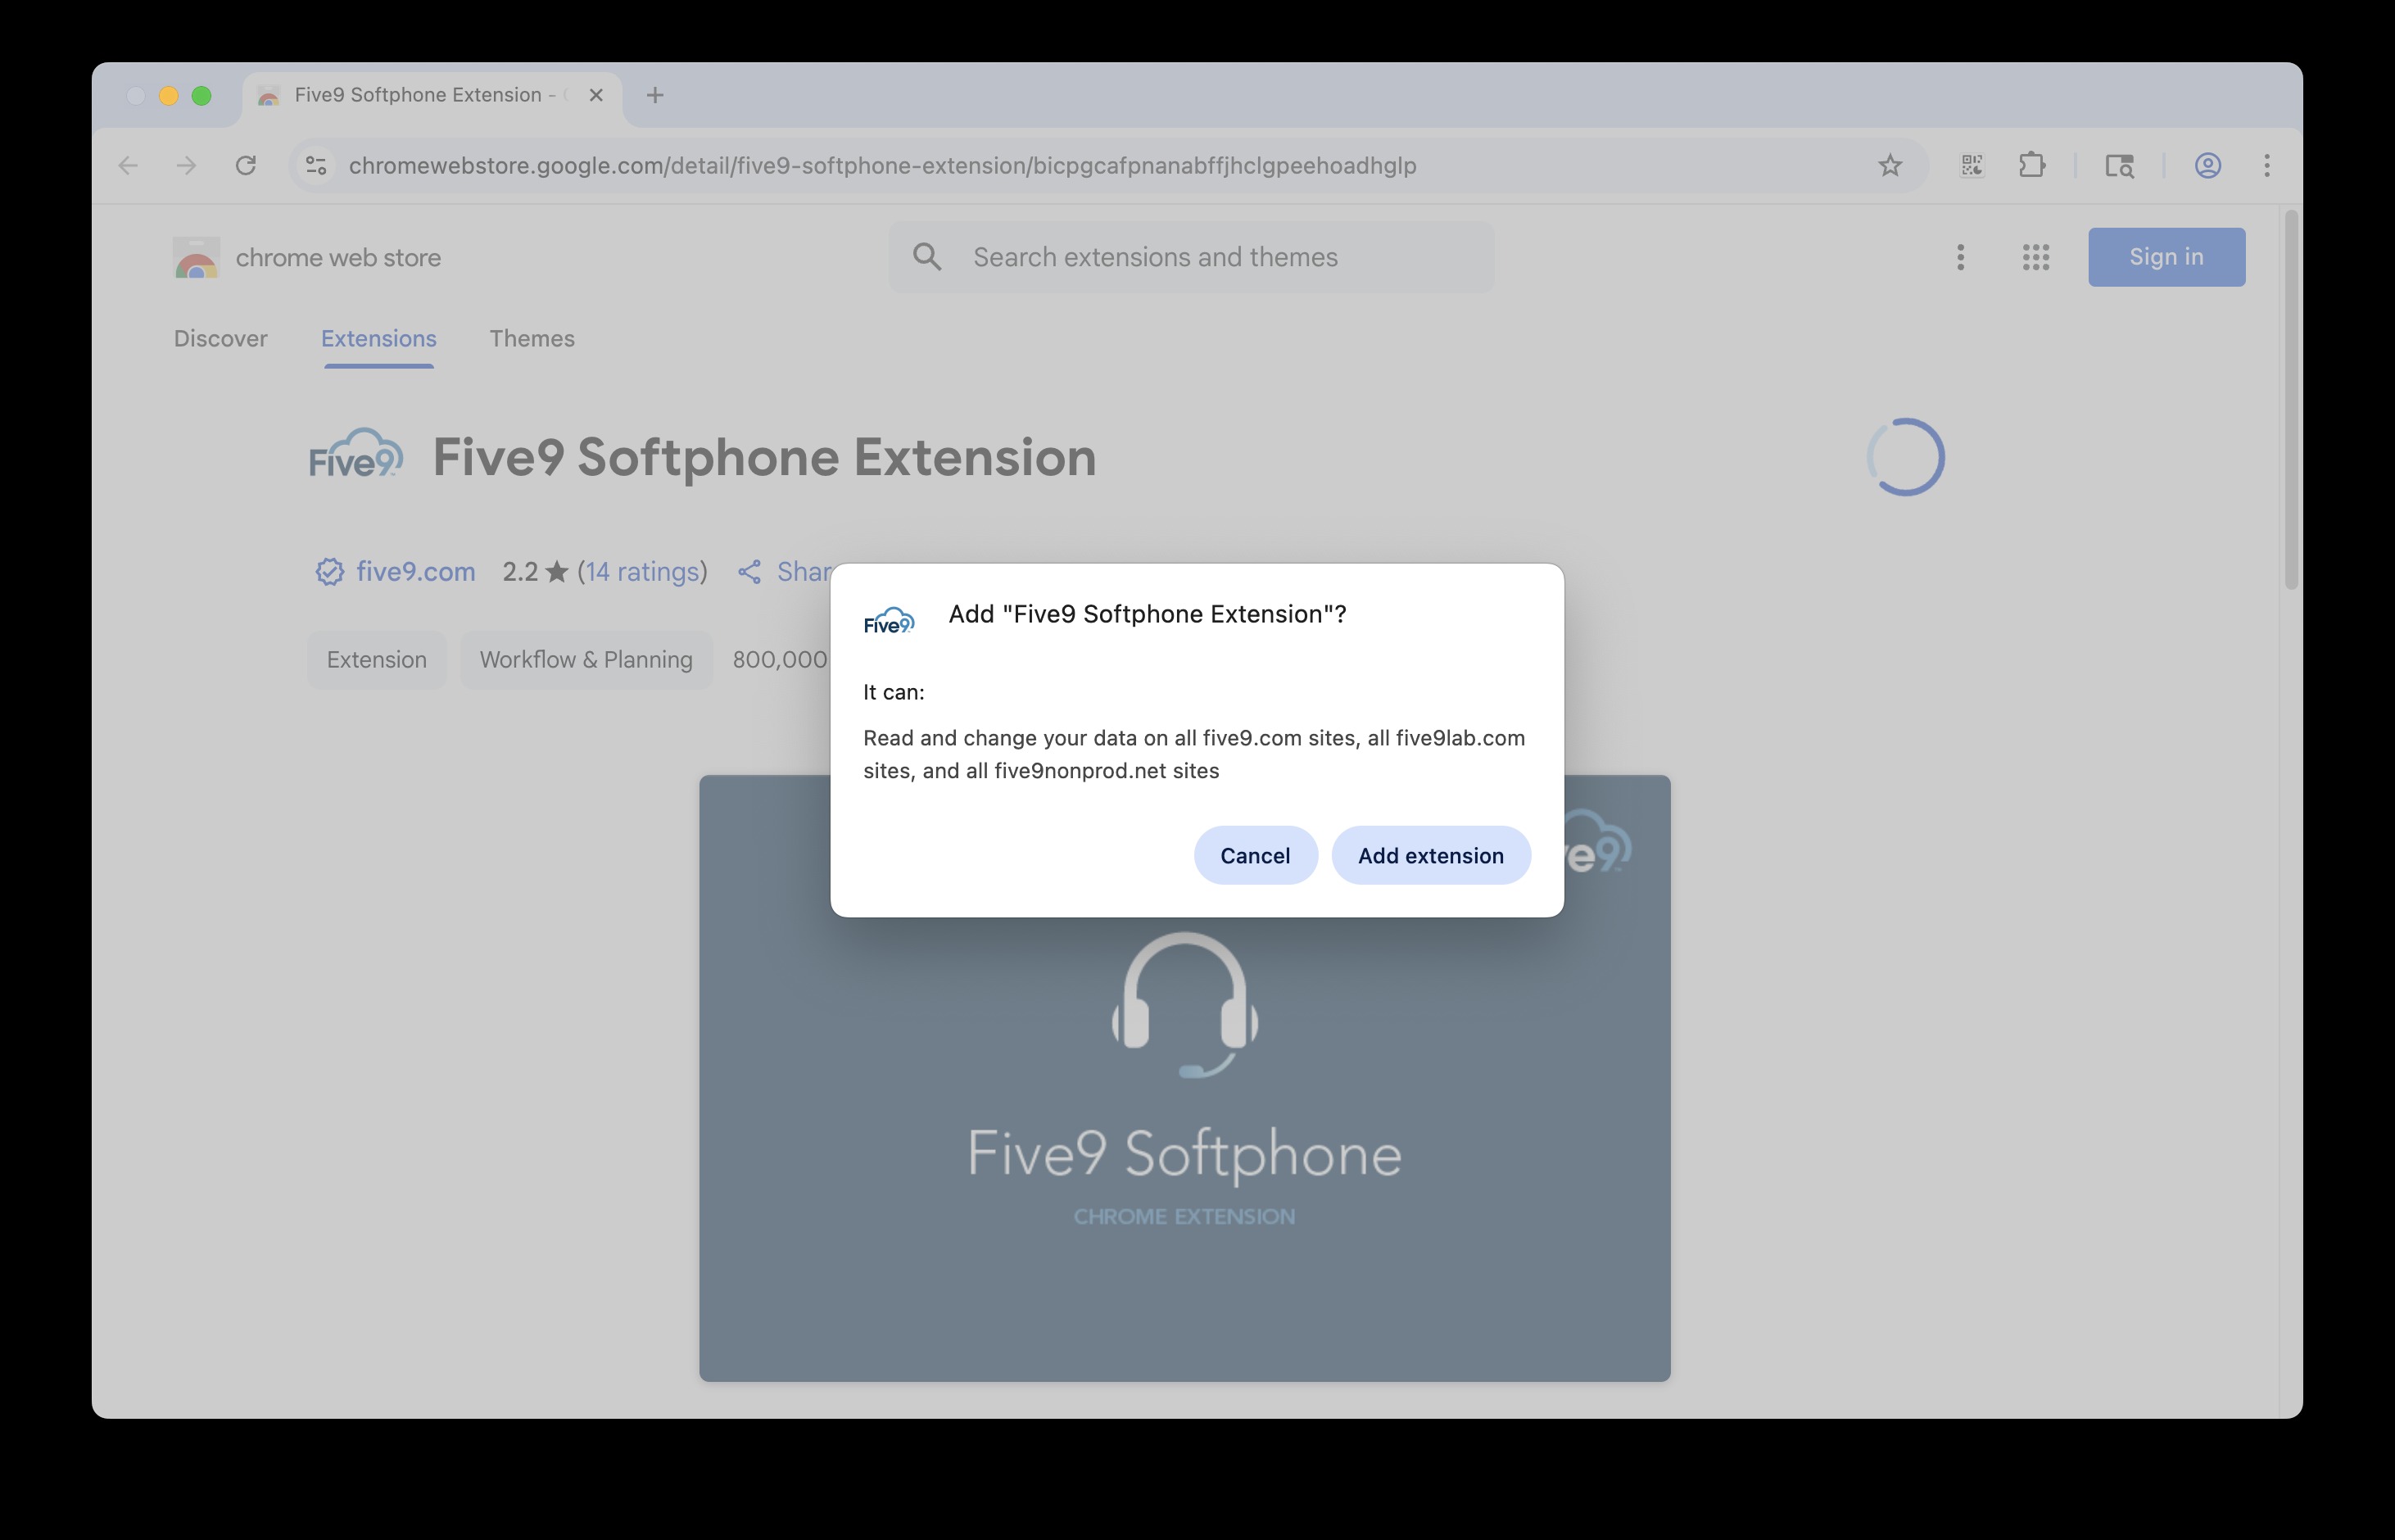The image size is (2395, 1540).
Task: Open site information icon in address bar
Action: point(316,165)
